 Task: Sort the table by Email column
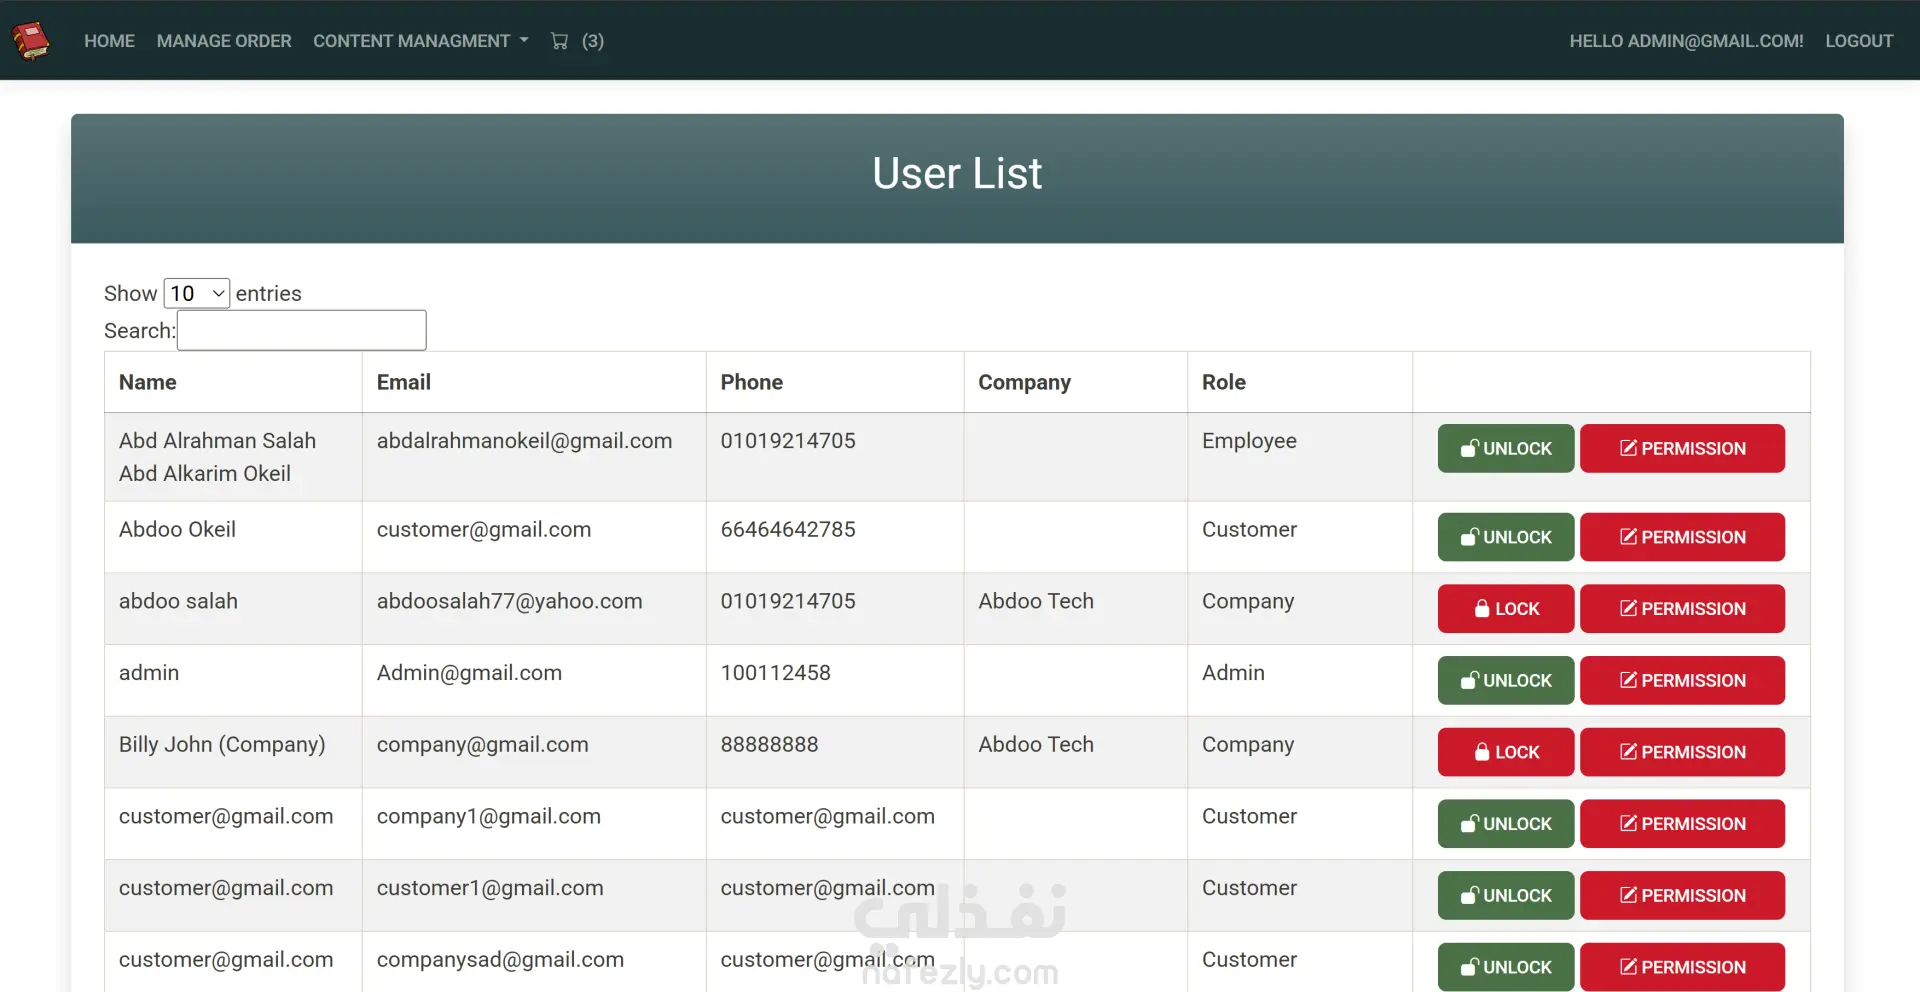pos(404,382)
